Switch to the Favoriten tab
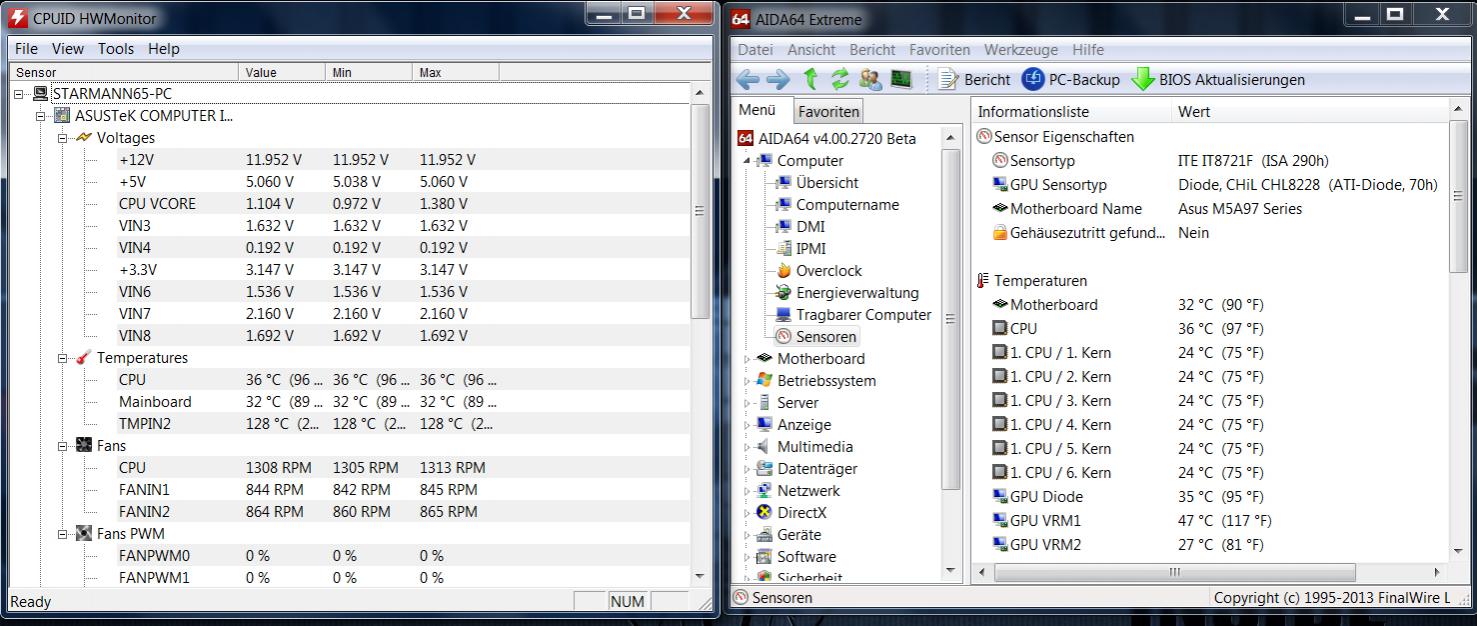 [x=828, y=112]
